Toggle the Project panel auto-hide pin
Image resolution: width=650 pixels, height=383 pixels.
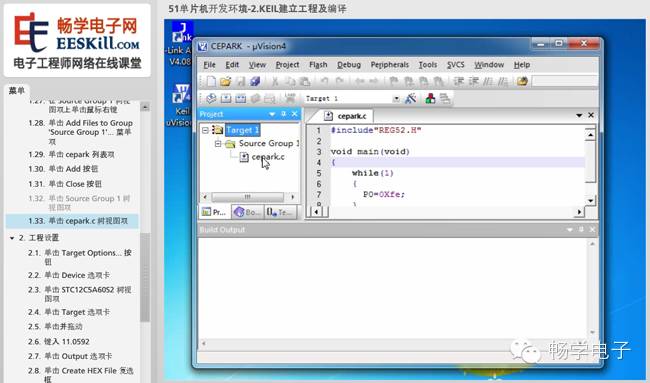point(284,114)
